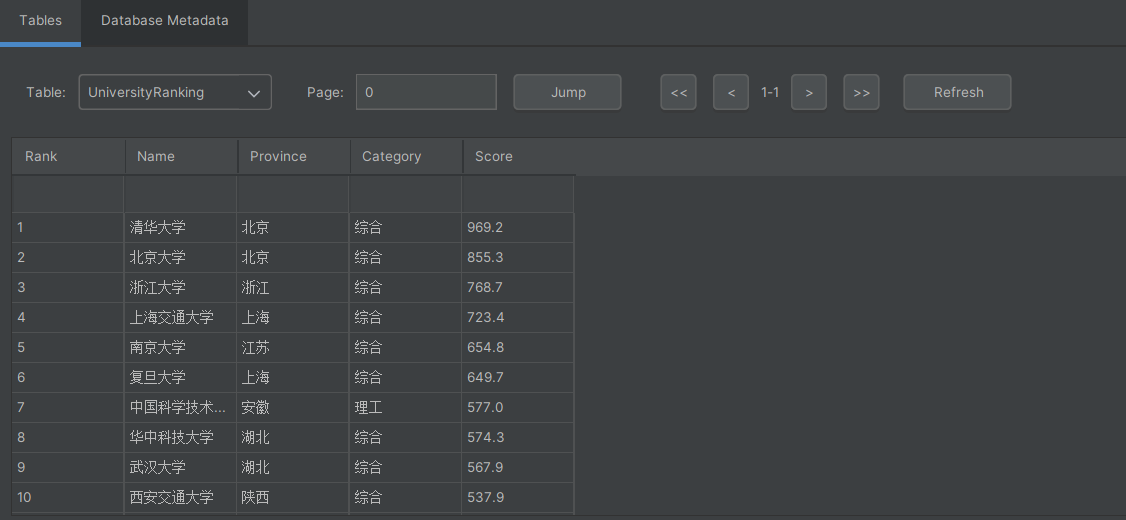Select the 理工 category cell
The height and width of the screenshot is (520, 1126).
point(405,408)
